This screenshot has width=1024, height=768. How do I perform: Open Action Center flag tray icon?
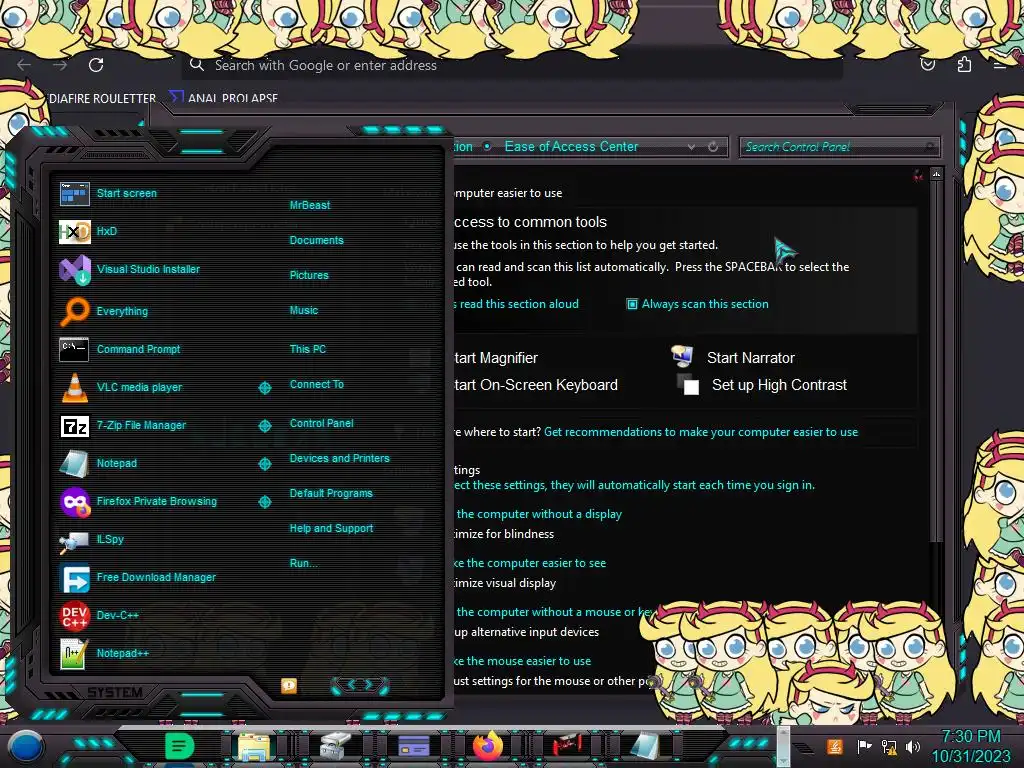(x=864, y=746)
